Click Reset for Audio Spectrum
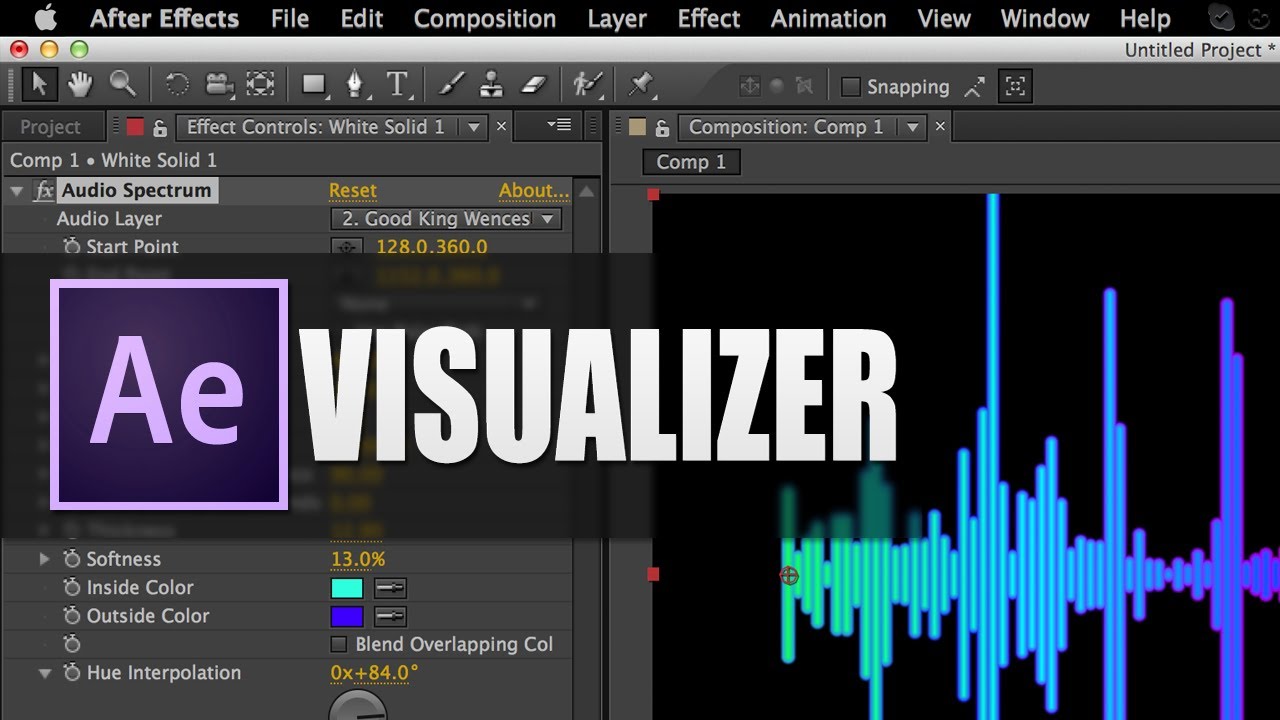The width and height of the screenshot is (1280, 720). click(x=353, y=190)
